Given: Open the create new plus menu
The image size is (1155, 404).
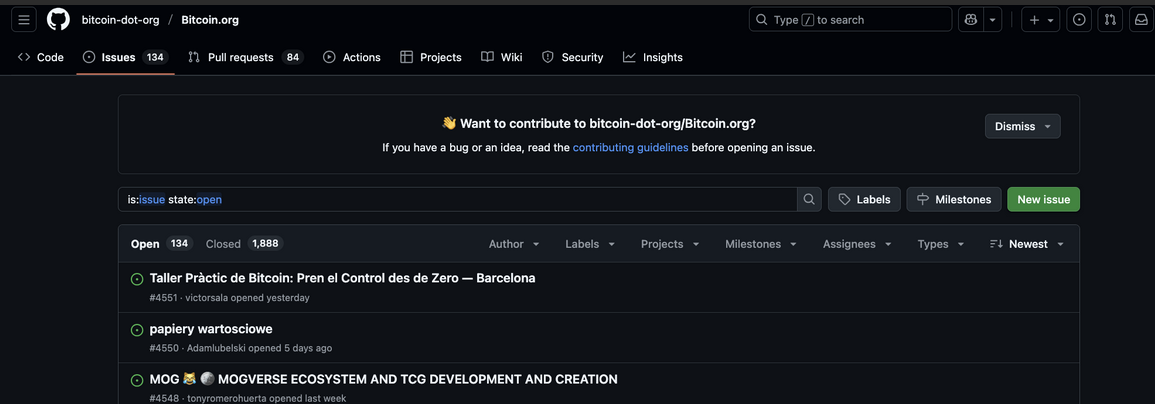Looking at the screenshot, I should click(x=1040, y=20).
